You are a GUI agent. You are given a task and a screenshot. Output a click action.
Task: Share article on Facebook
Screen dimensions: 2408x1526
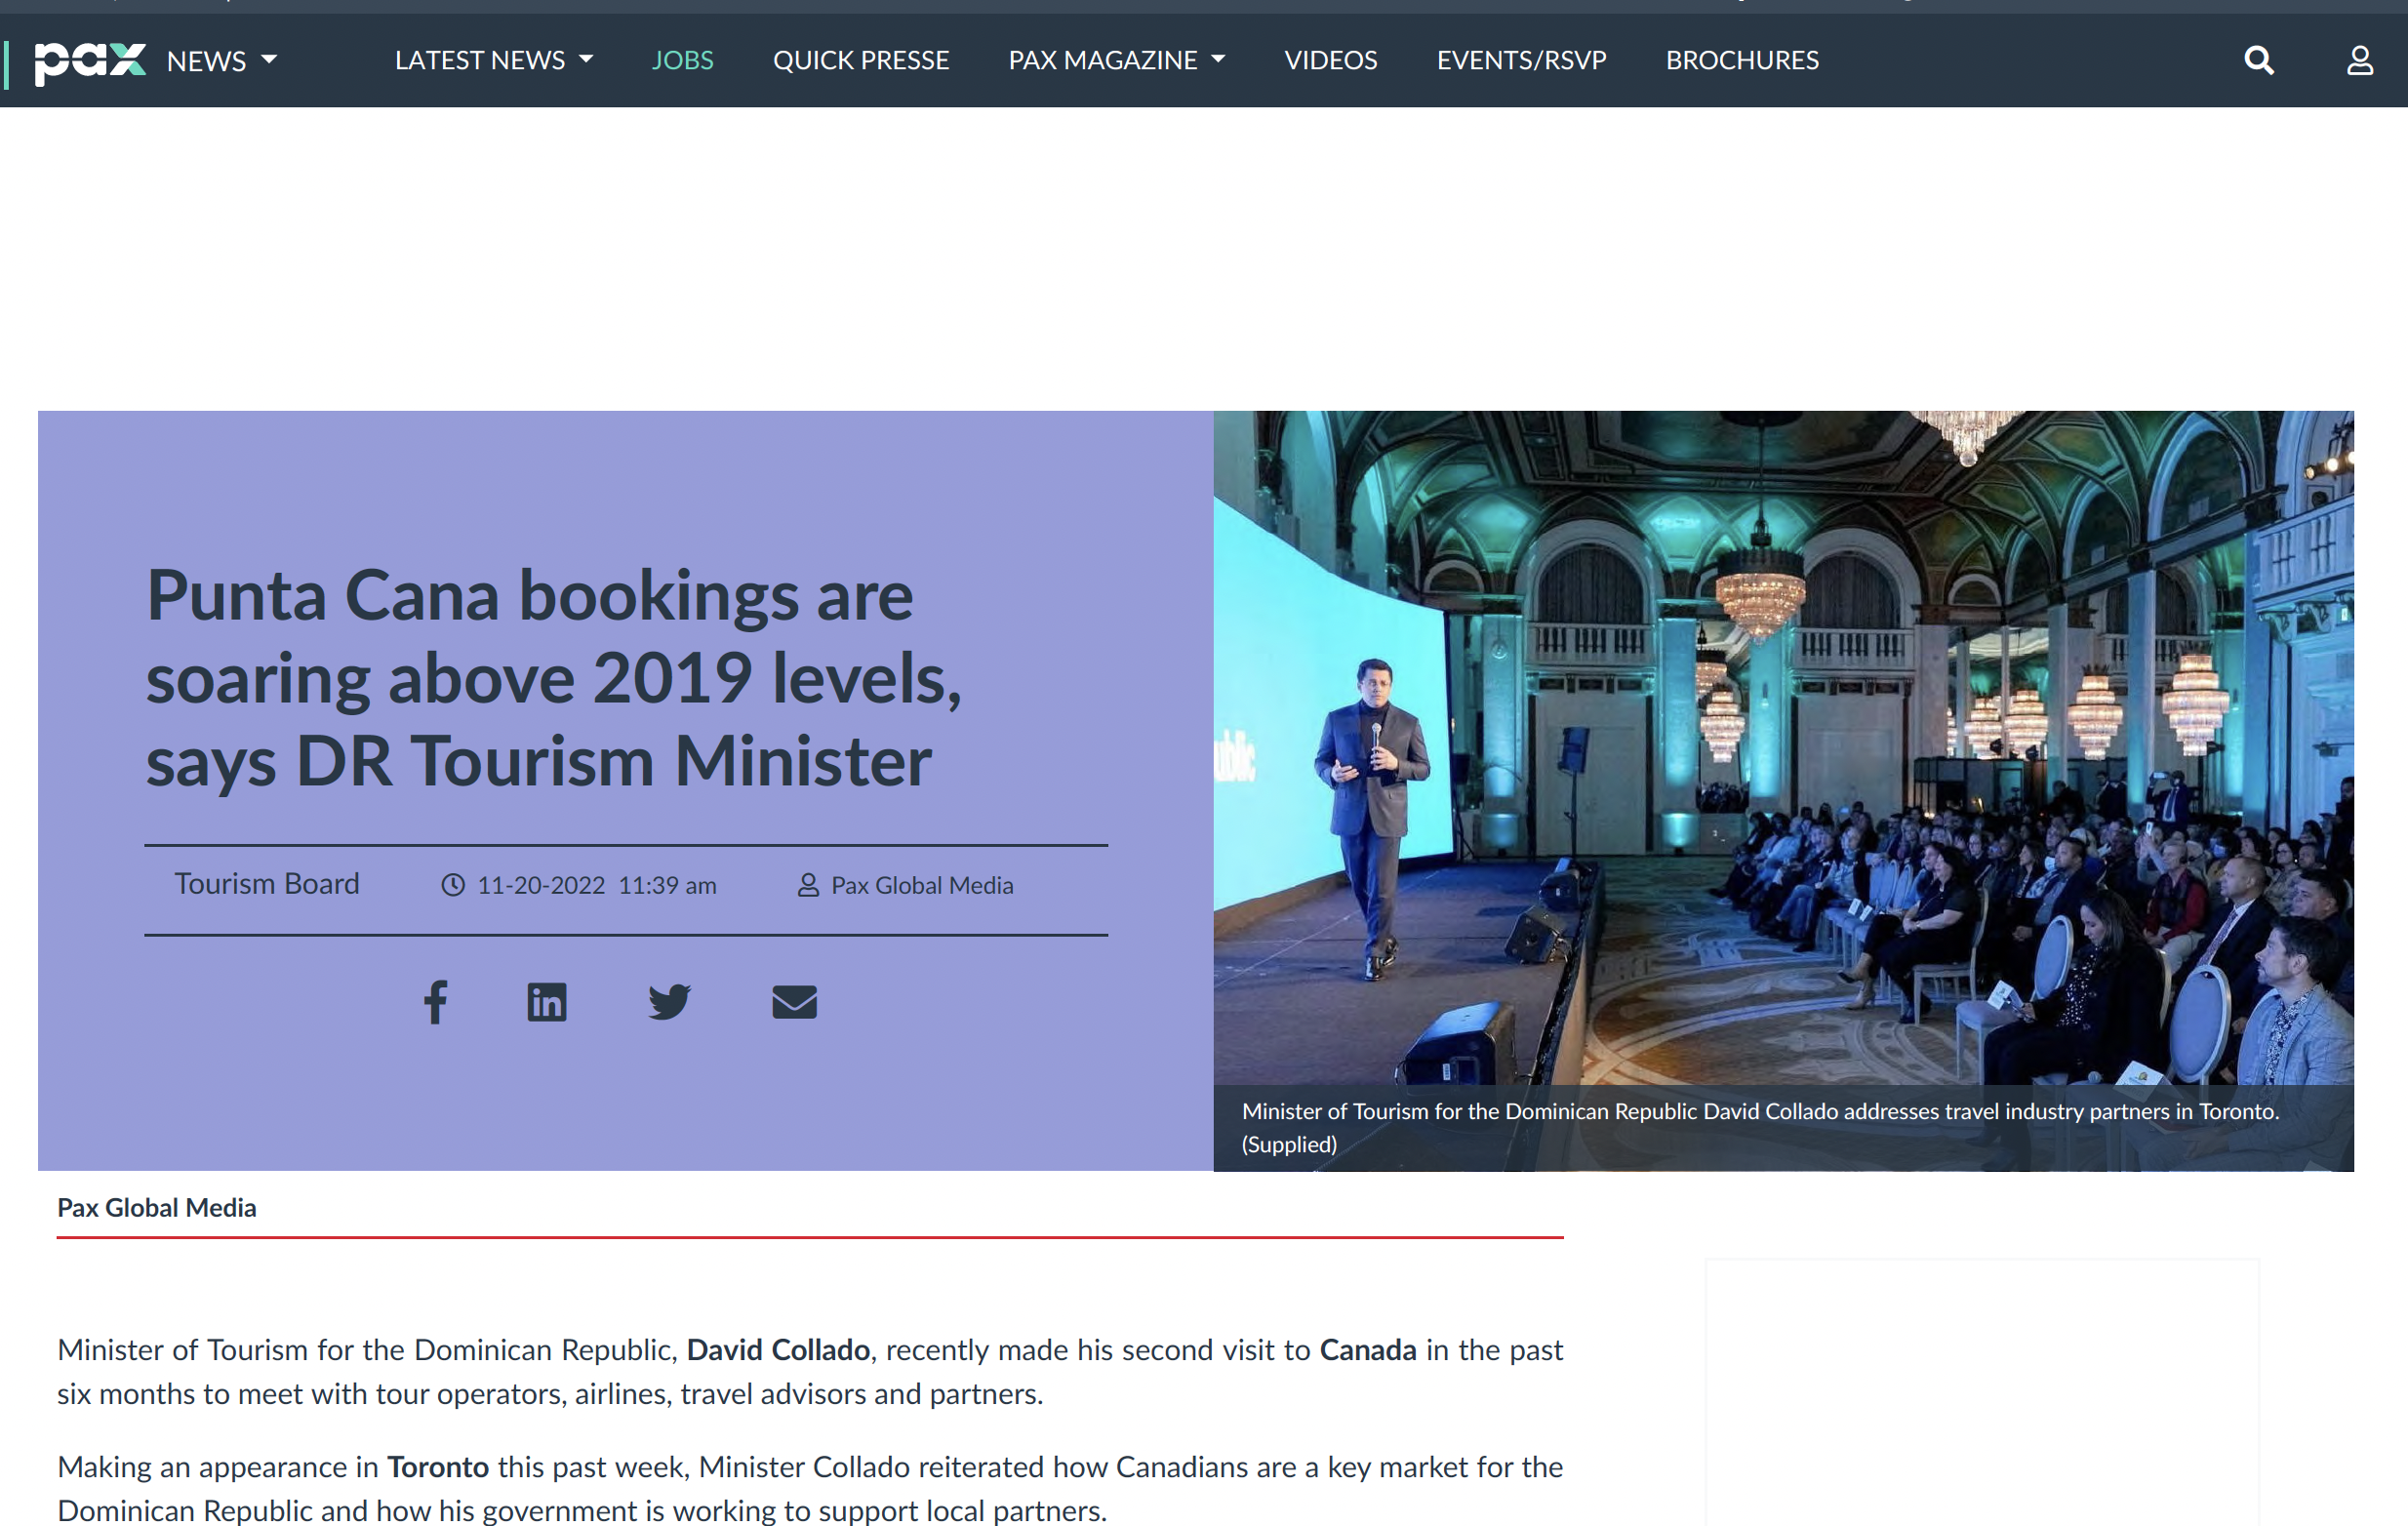coord(435,1001)
